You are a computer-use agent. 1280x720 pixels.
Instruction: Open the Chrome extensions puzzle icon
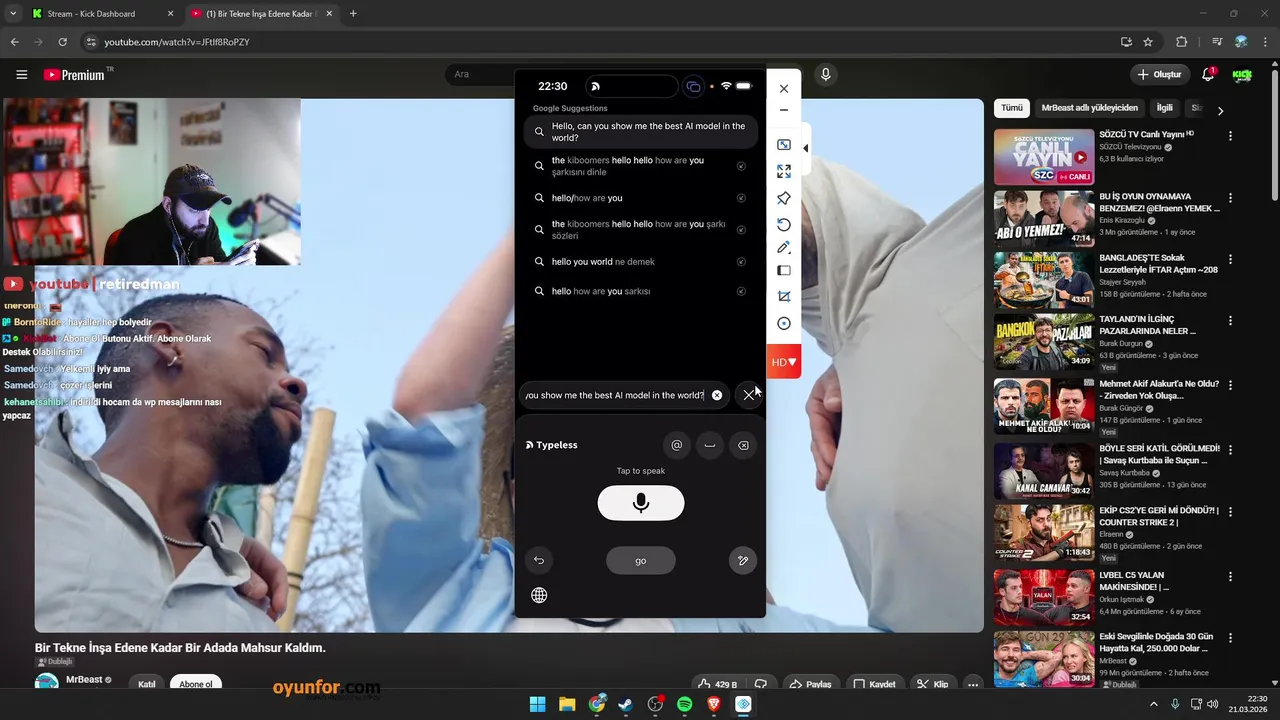click(1181, 42)
